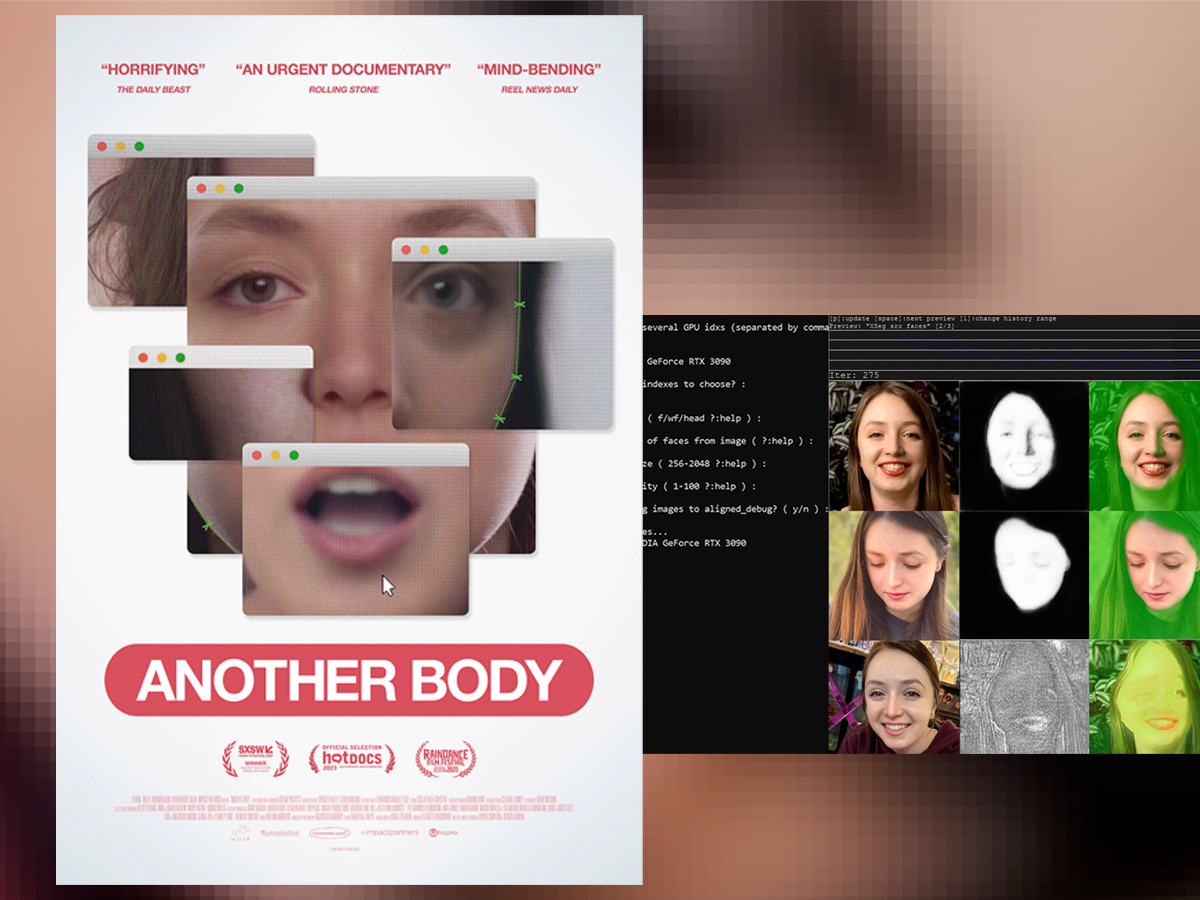Click the green dot on the hair window
Screen dimensions: 1200x900
[x=139, y=146]
